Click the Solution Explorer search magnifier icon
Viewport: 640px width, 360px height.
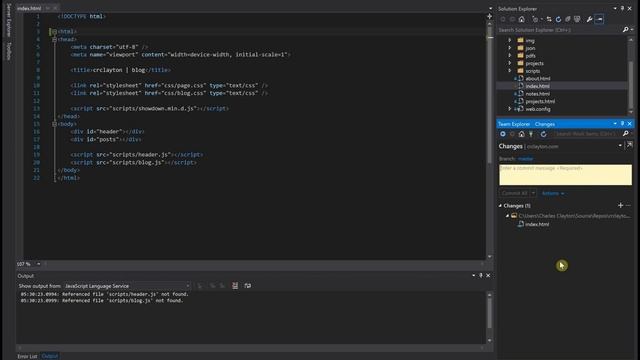[x=625, y=30]
